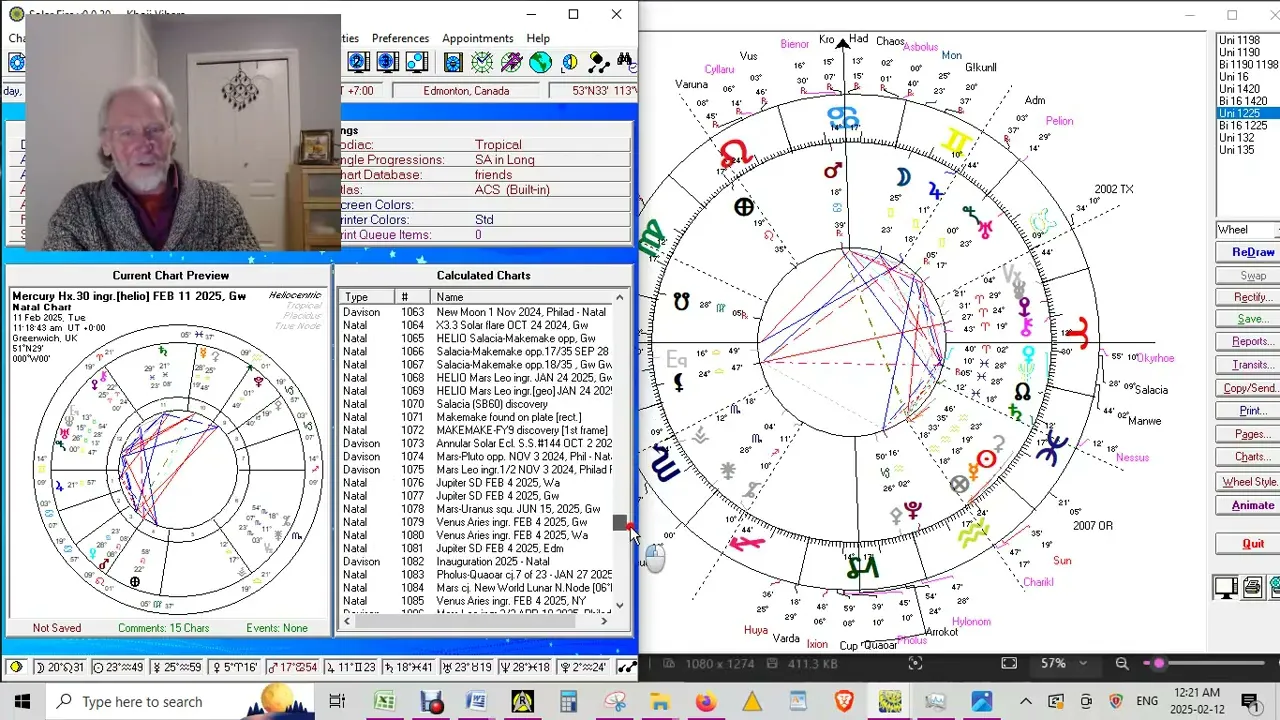Click the Calculated Charts vertical scrollbar thumb
Screen dimensions: 1280x720
tap(620, 523)
